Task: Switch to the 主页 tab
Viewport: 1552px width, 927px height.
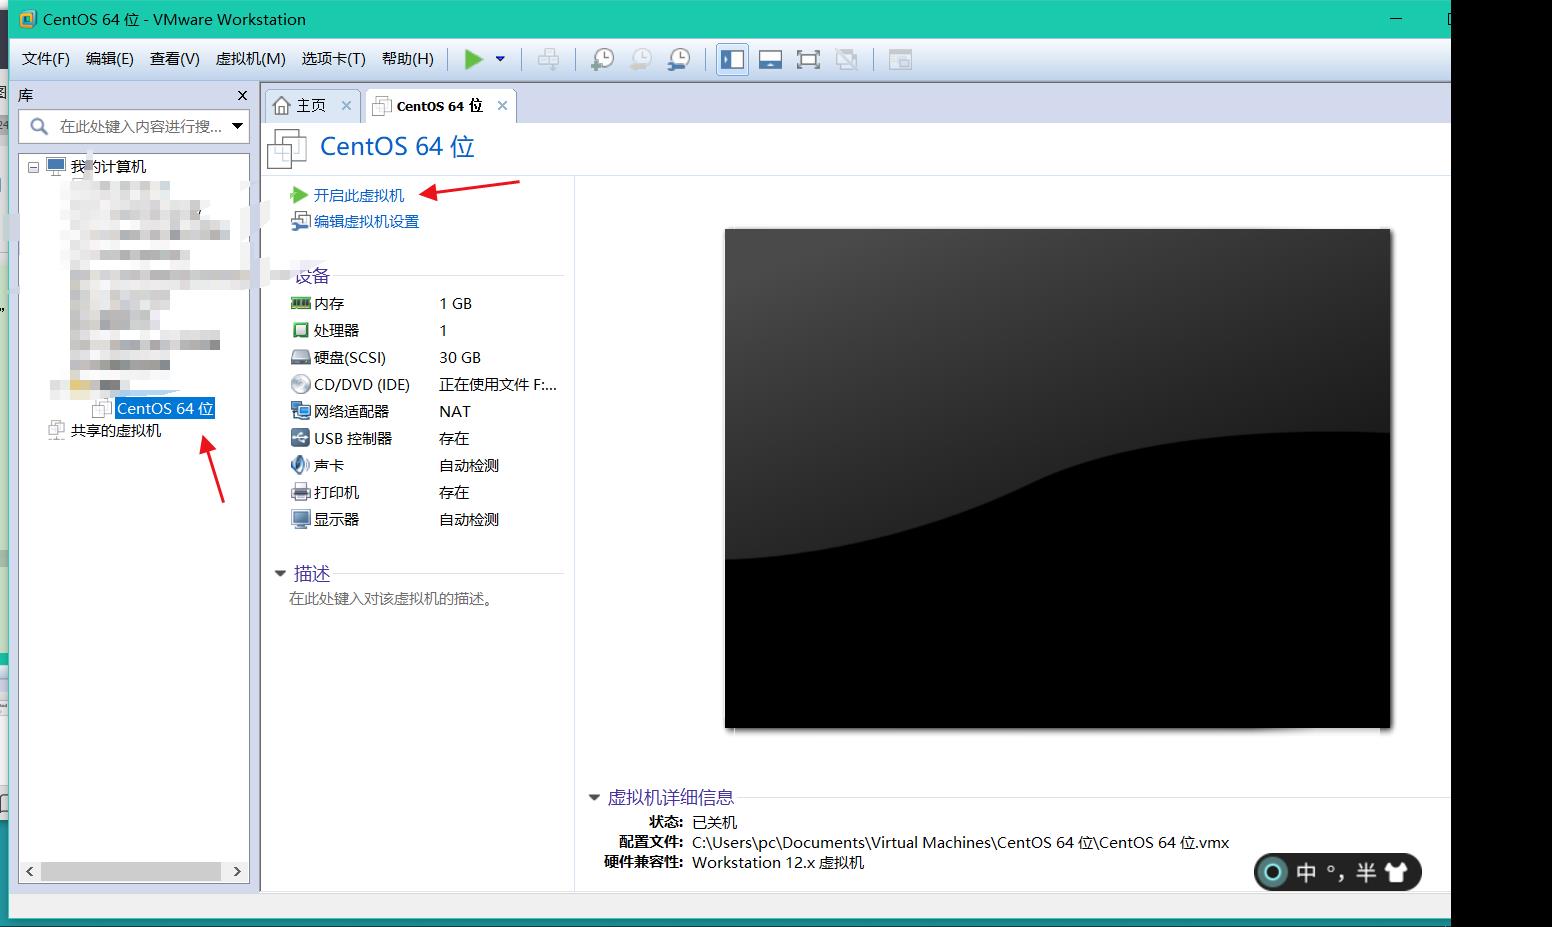Action: coord(311,105)
